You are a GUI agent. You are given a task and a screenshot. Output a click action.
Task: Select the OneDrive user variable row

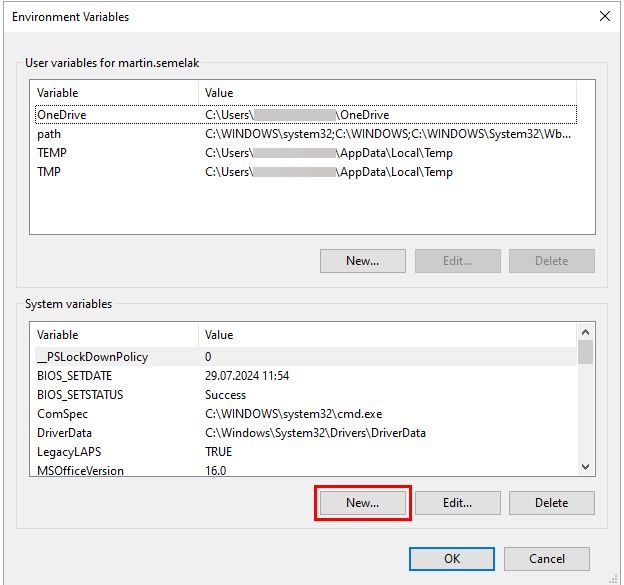62,115
